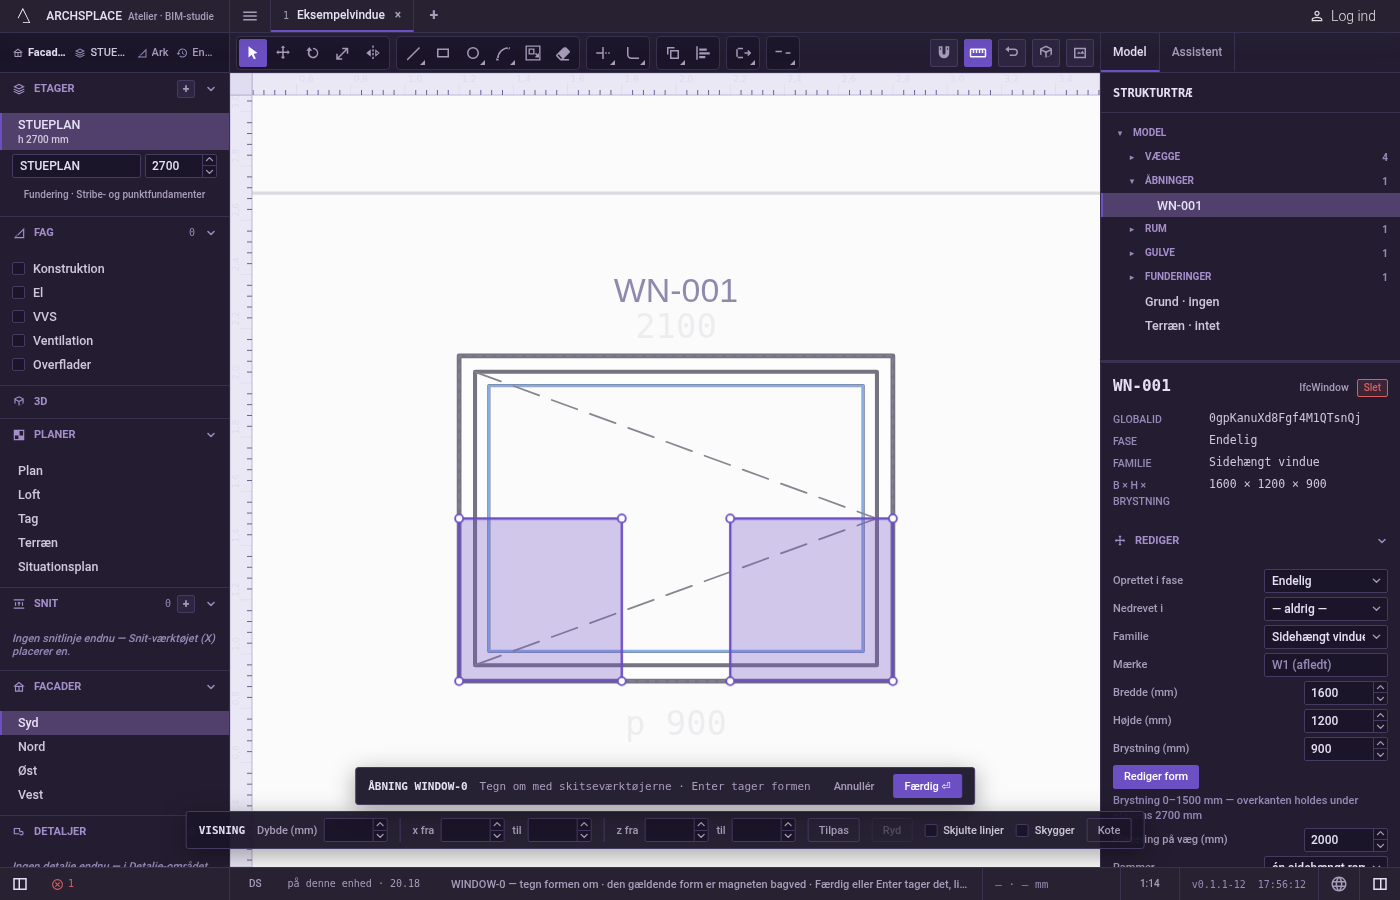Collapse the ÅBNINGER tree node
1400x900 pixels.
(1132, 181)
